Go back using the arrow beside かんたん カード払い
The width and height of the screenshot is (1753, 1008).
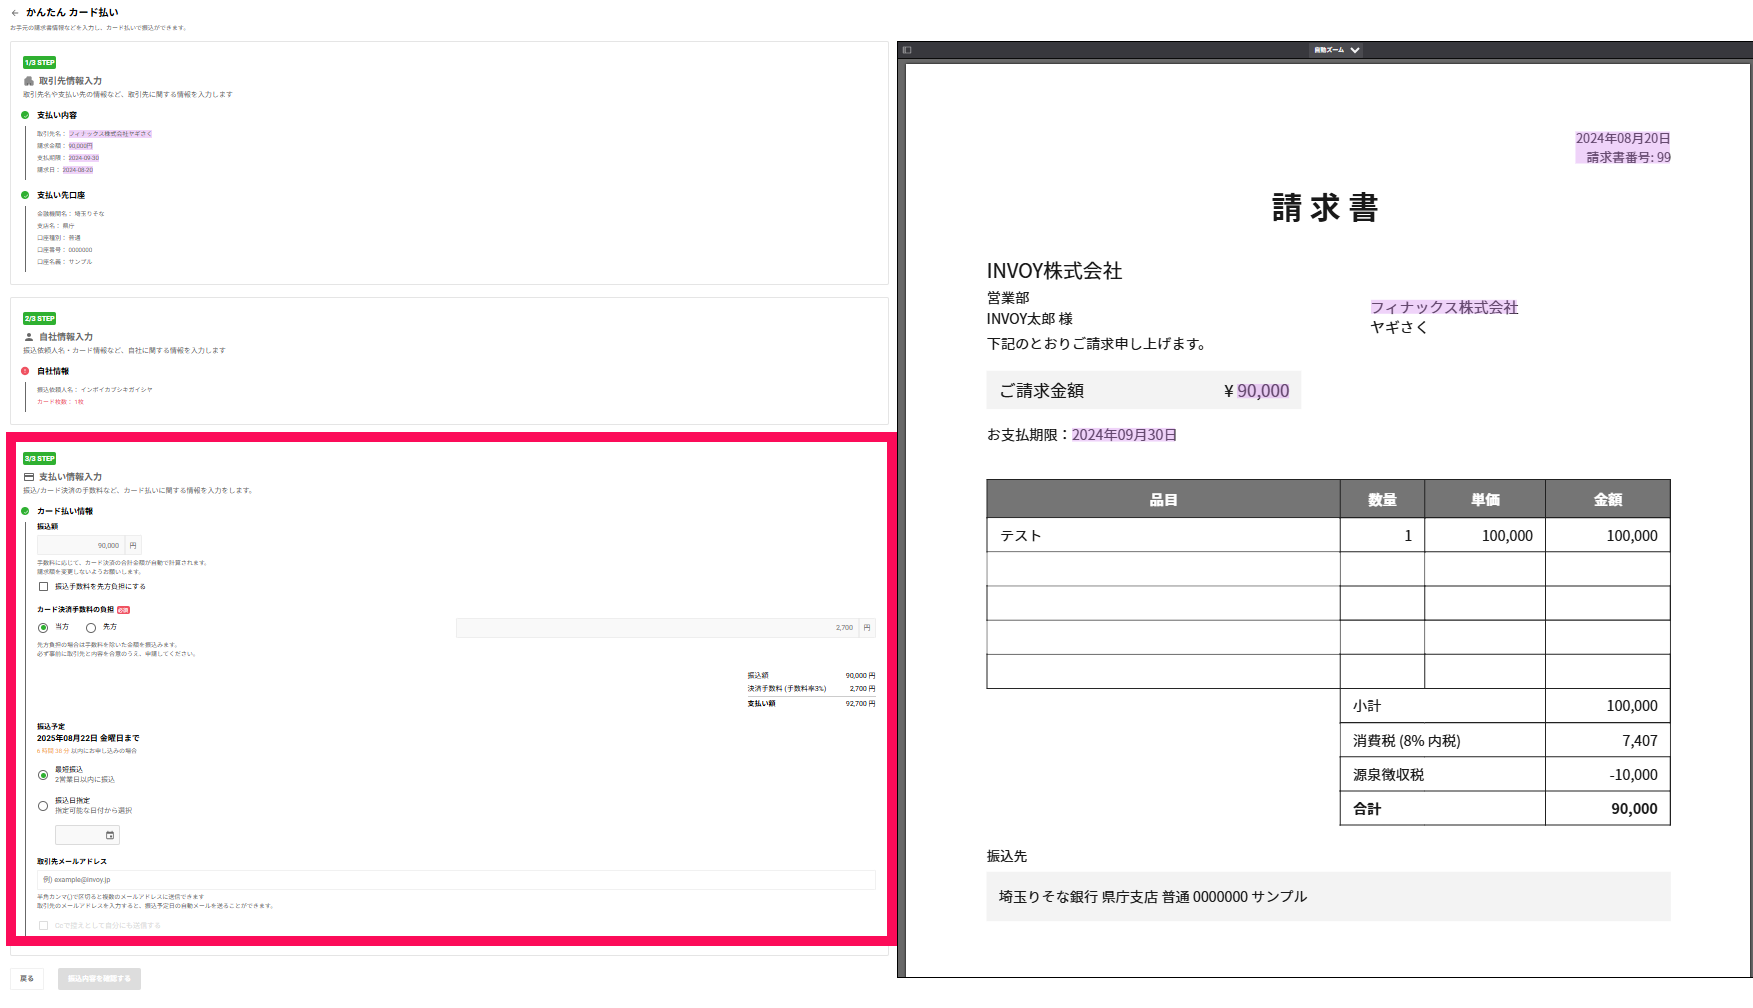[x=15, y=13]
